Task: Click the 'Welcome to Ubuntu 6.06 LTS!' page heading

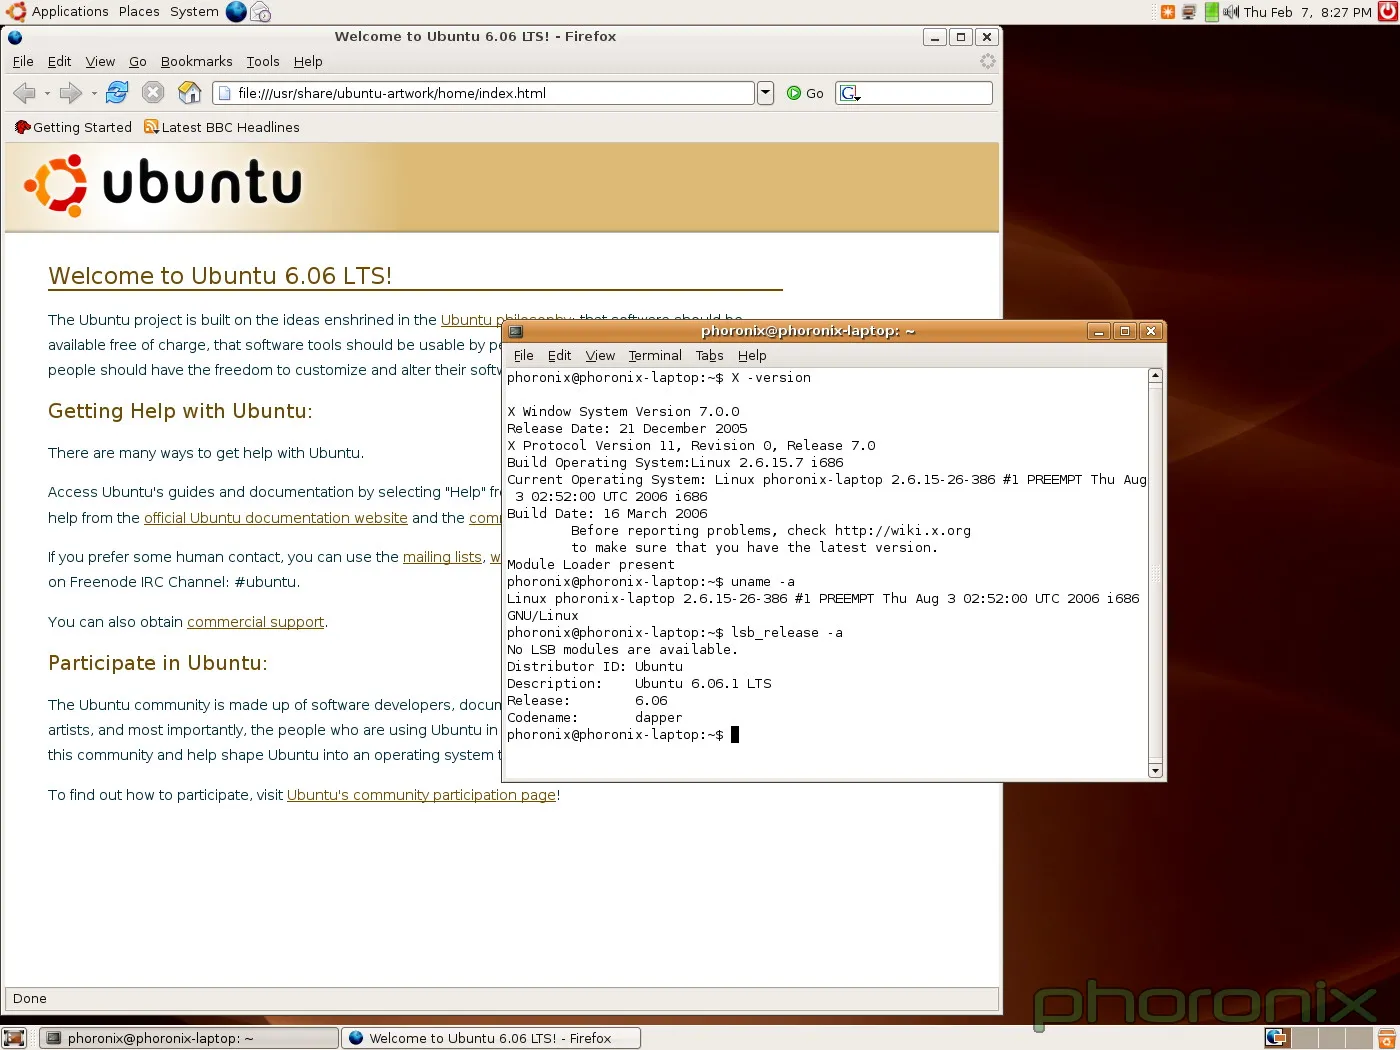Action: pos(220,276)
